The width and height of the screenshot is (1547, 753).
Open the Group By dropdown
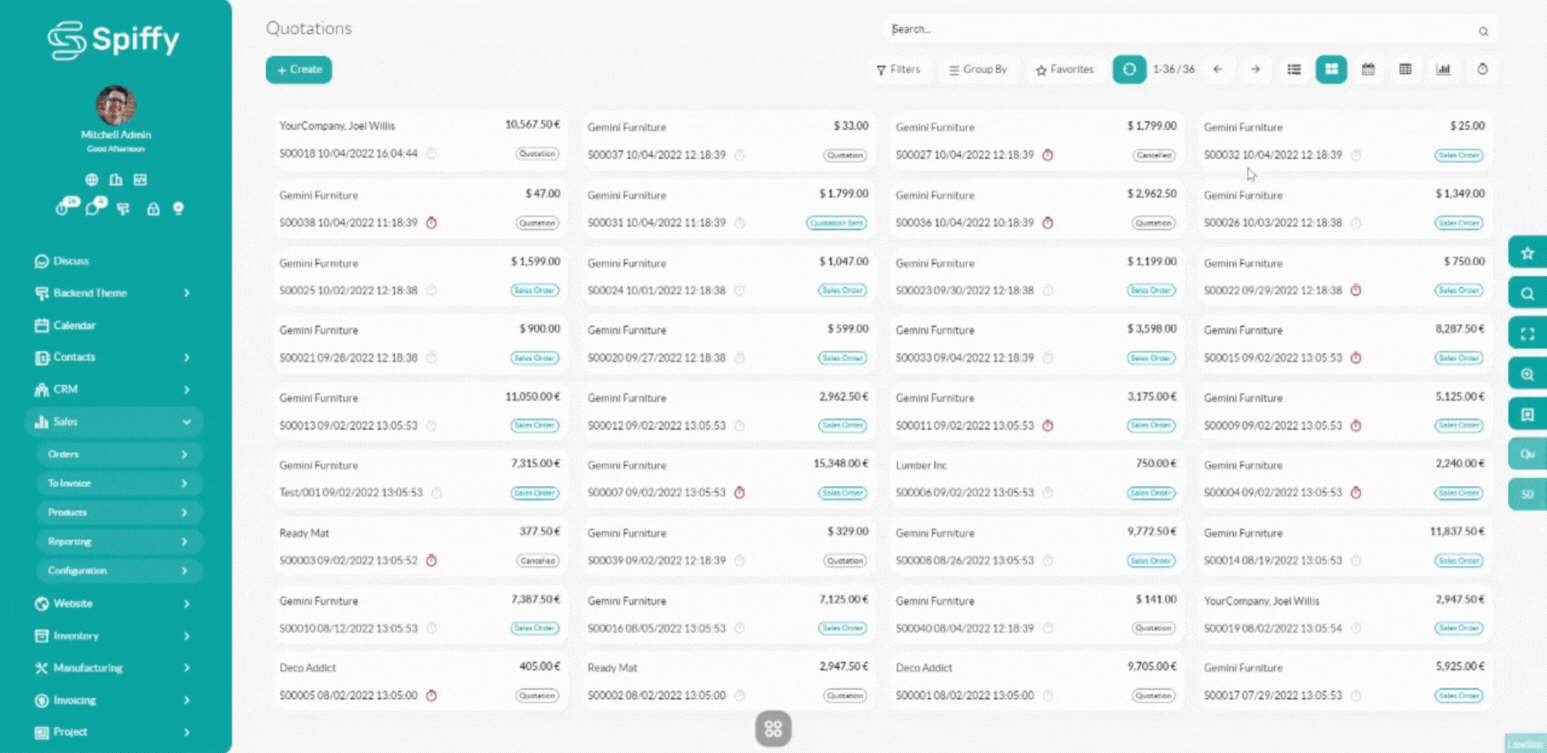978,70
